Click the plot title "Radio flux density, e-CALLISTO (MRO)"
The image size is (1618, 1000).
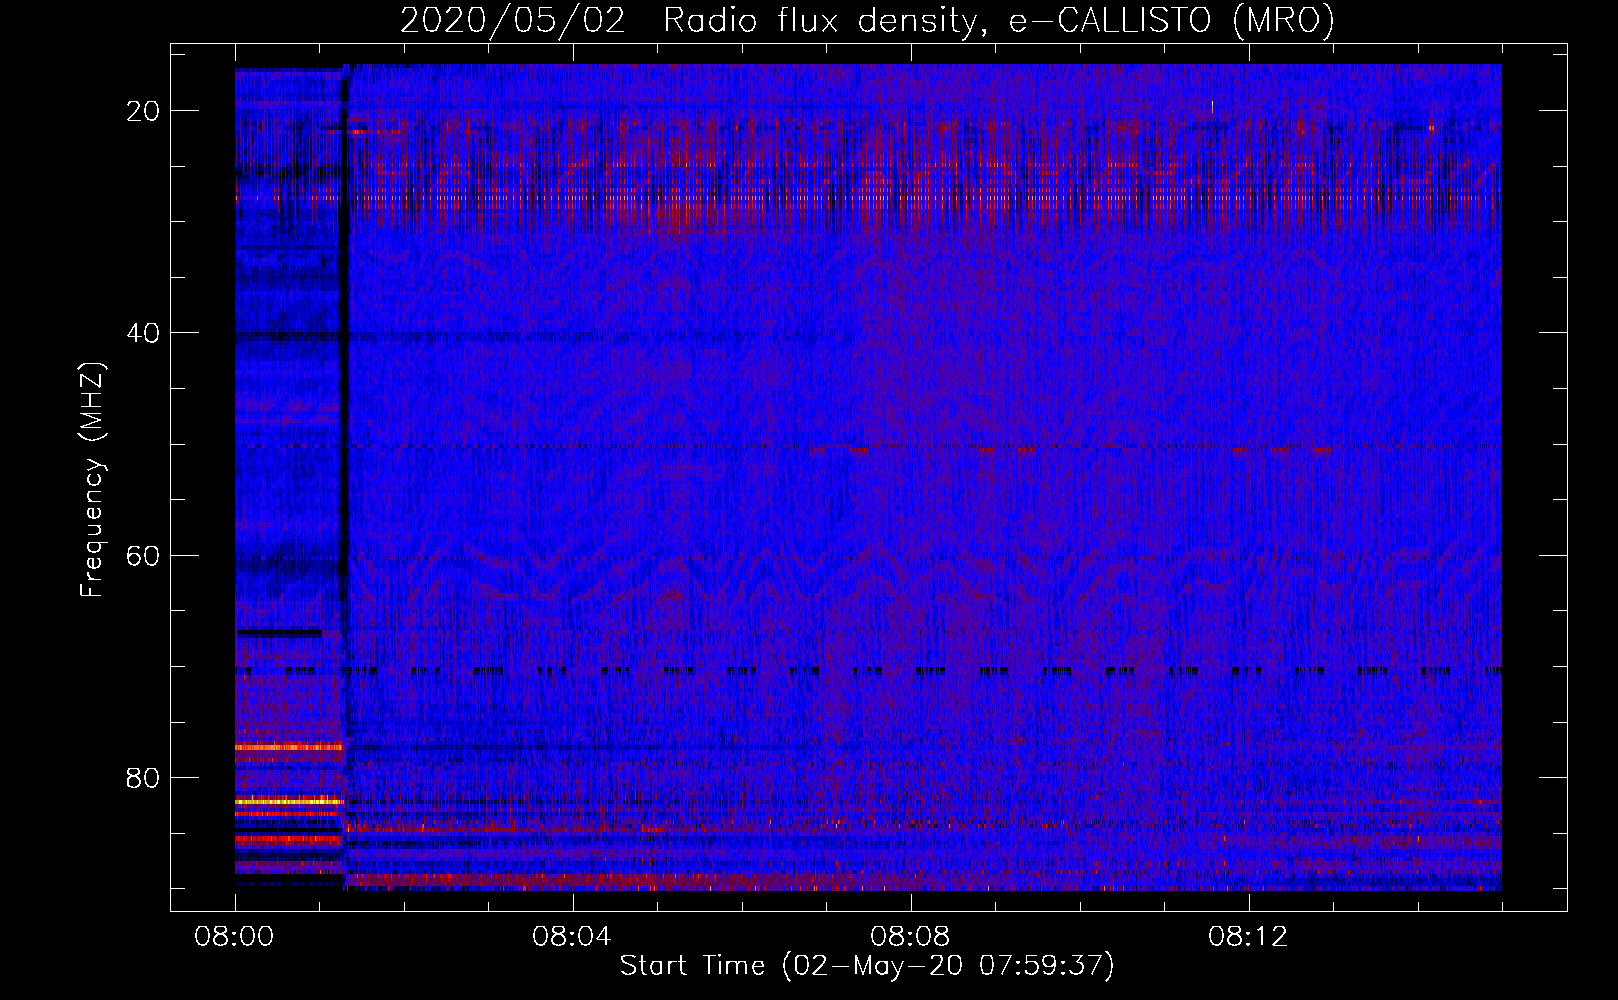click(999, 20)
